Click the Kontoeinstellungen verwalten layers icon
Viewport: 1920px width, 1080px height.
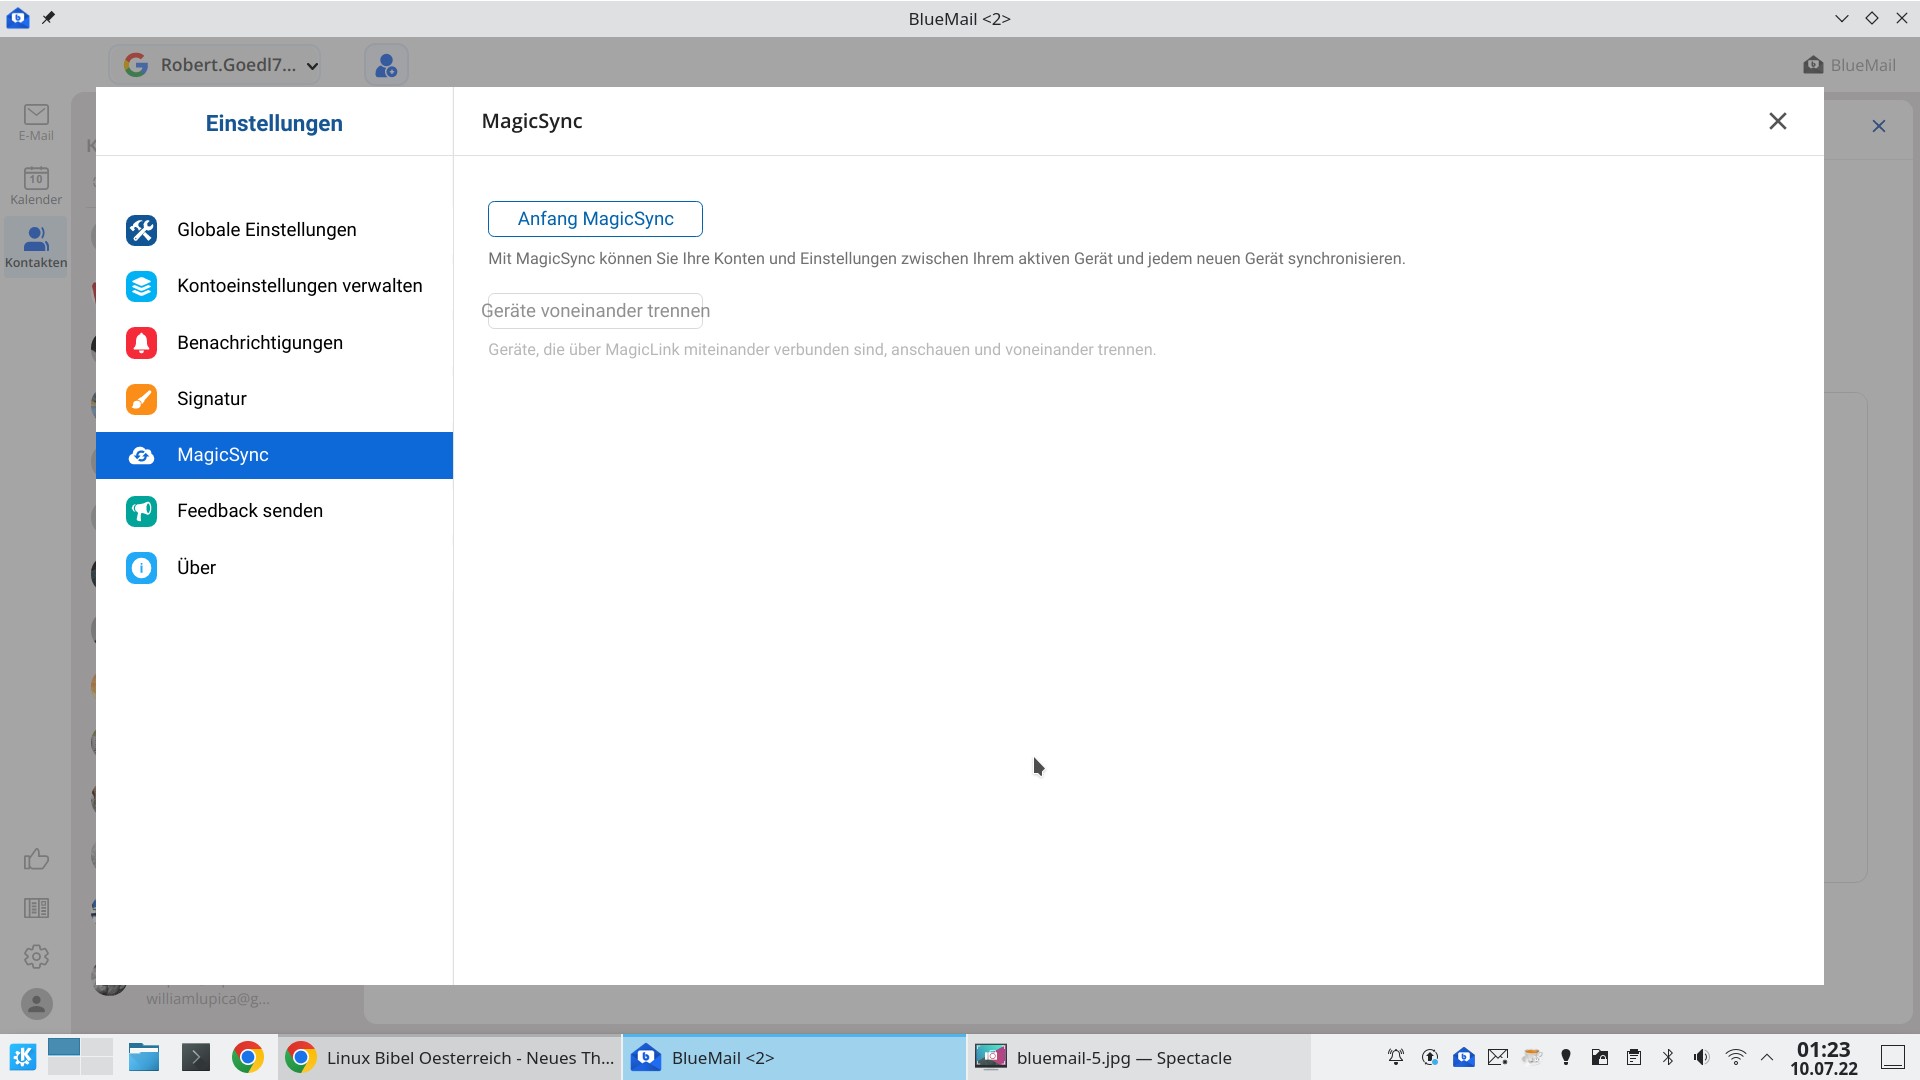click(x=141, y=286)
